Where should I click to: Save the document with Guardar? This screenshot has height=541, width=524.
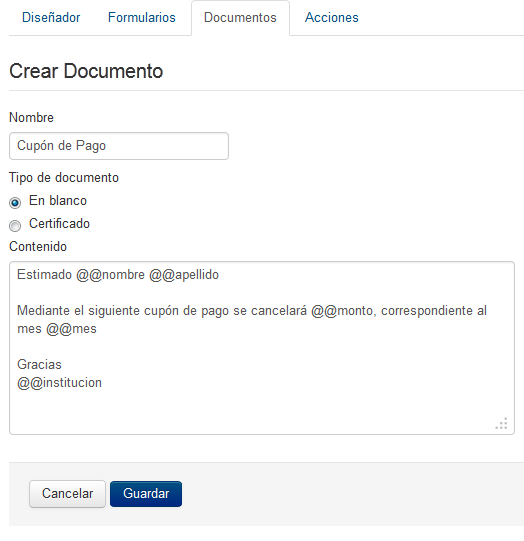pyautogui.click(x=146, y=494)
